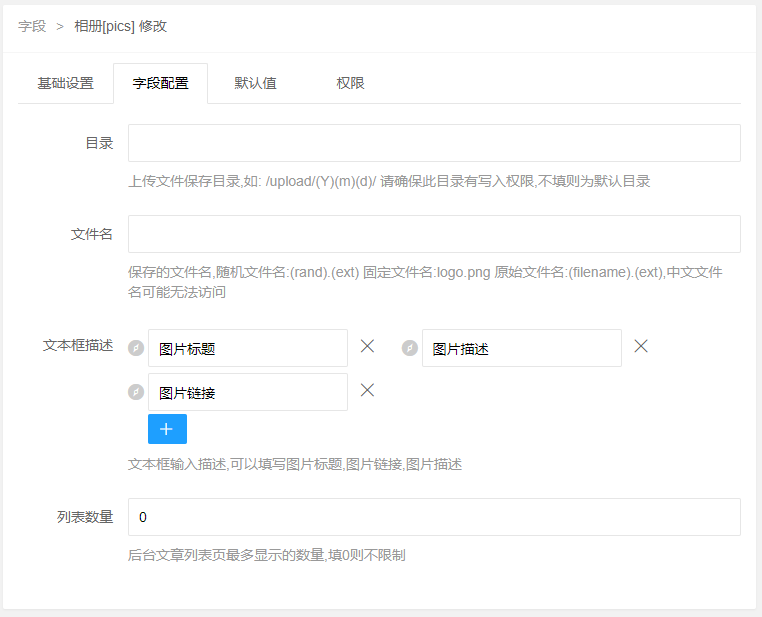Switch to the 基础设置 tab
The image size is (762, 617).
click(66, 83)
